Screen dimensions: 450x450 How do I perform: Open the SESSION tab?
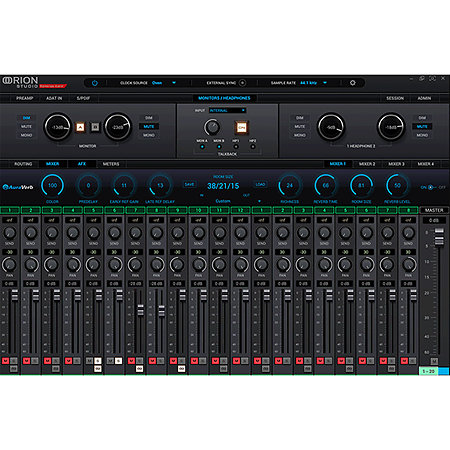395,98
